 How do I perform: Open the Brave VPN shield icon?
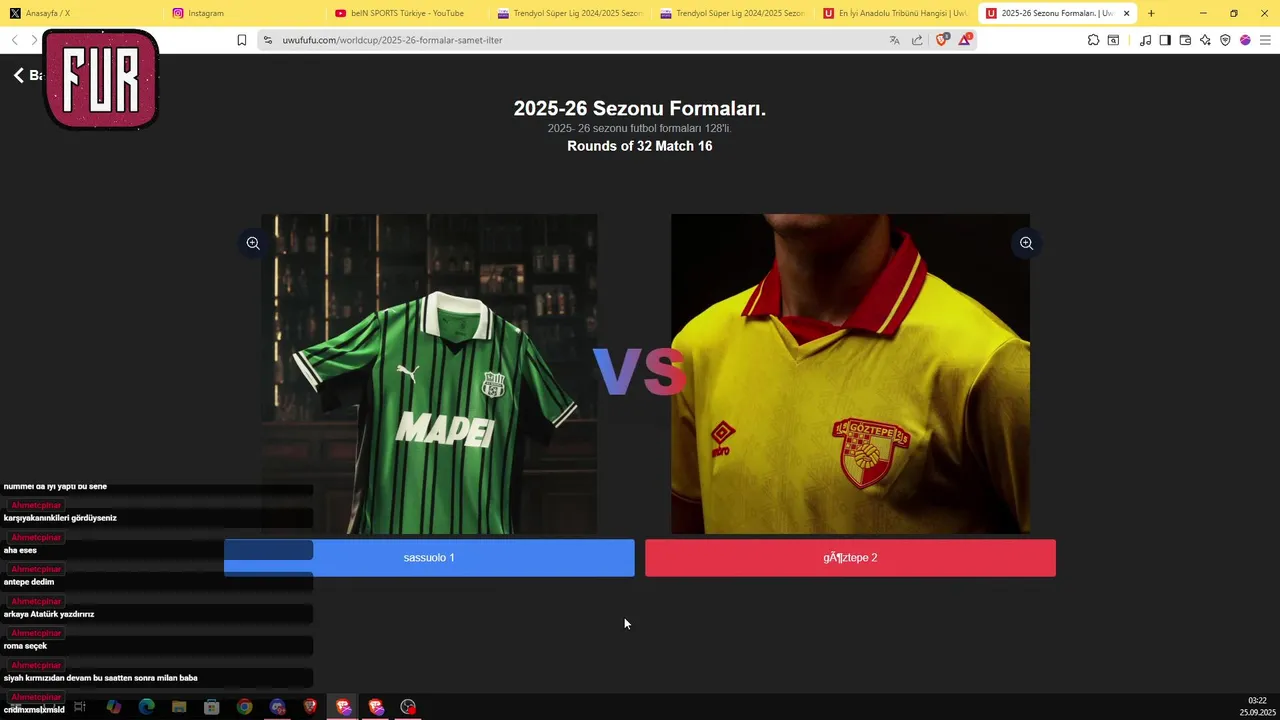1225,40
